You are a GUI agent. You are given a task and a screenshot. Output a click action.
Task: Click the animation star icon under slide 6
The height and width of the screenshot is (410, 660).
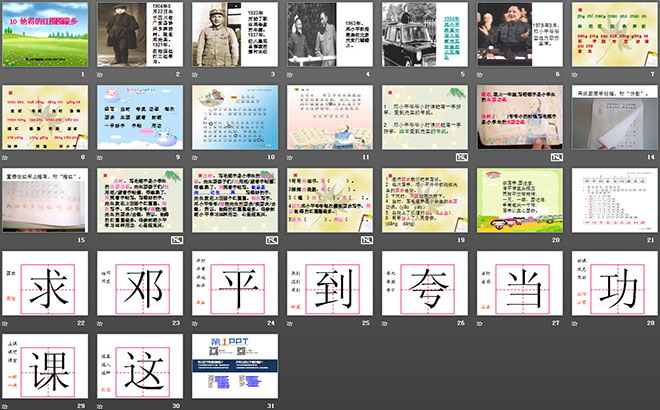479,75
